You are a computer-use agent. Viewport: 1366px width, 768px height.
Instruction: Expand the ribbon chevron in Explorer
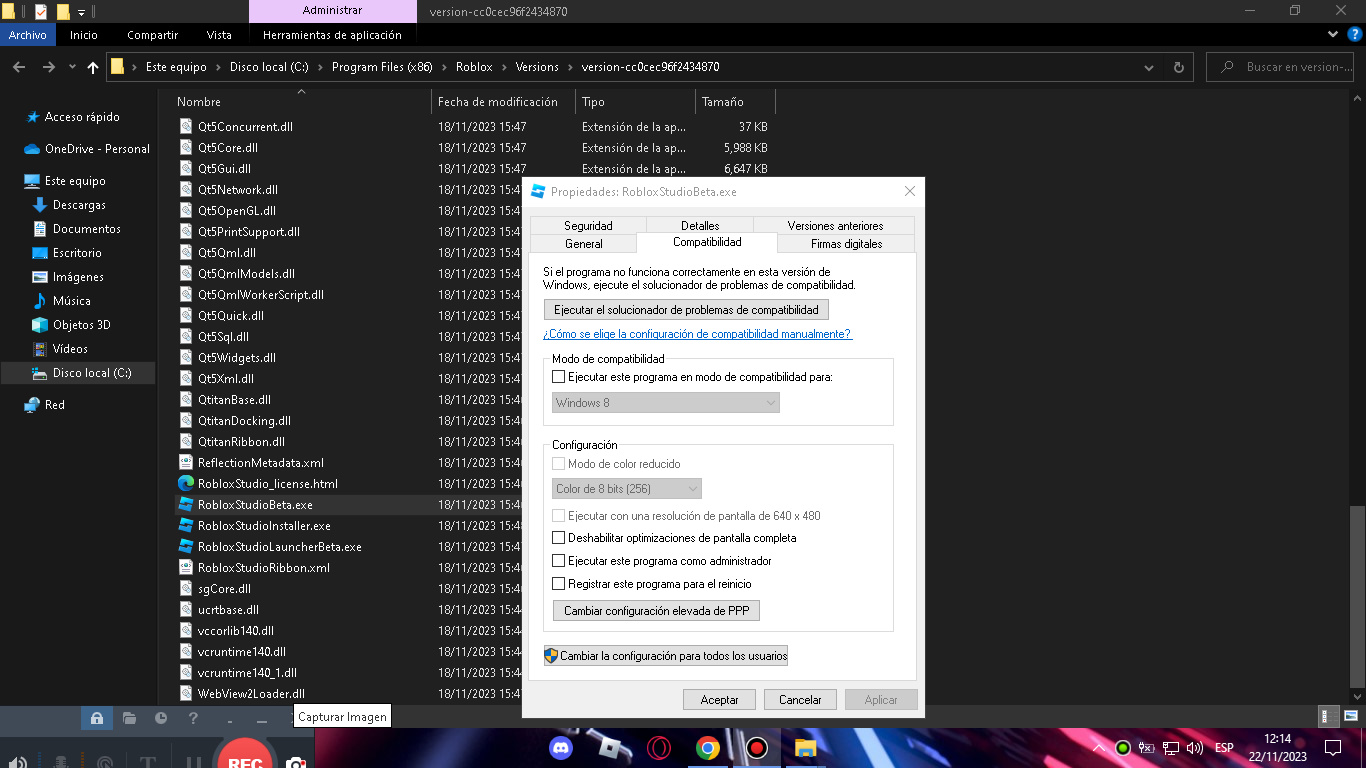pyautogui.click(x=1332, y=34)
